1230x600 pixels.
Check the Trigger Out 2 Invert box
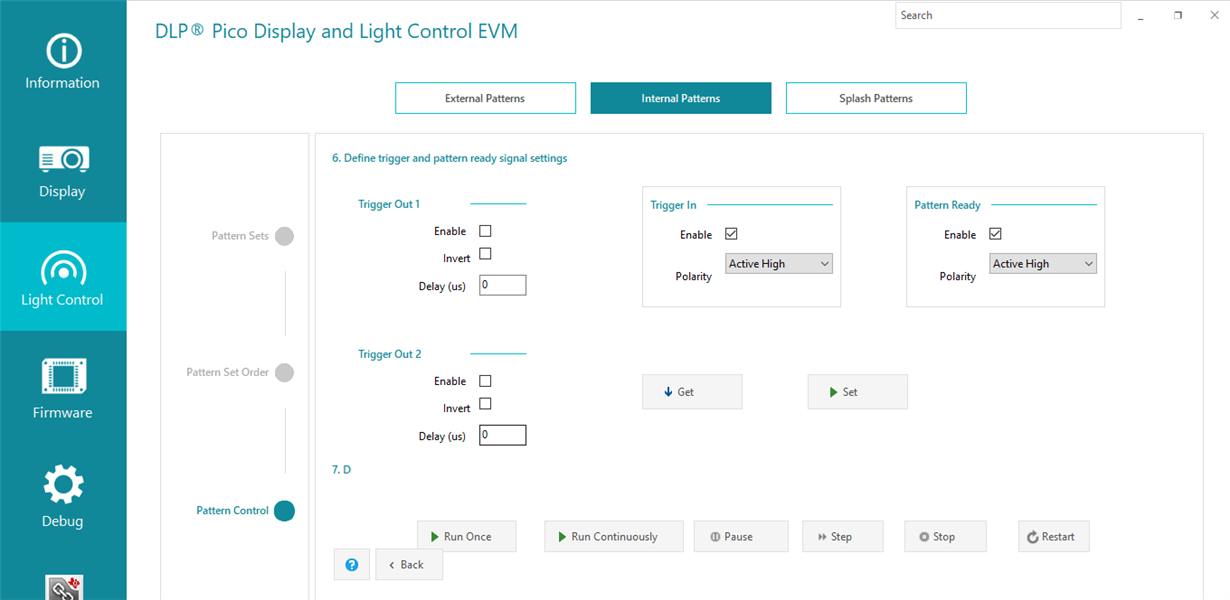point(485,404)
